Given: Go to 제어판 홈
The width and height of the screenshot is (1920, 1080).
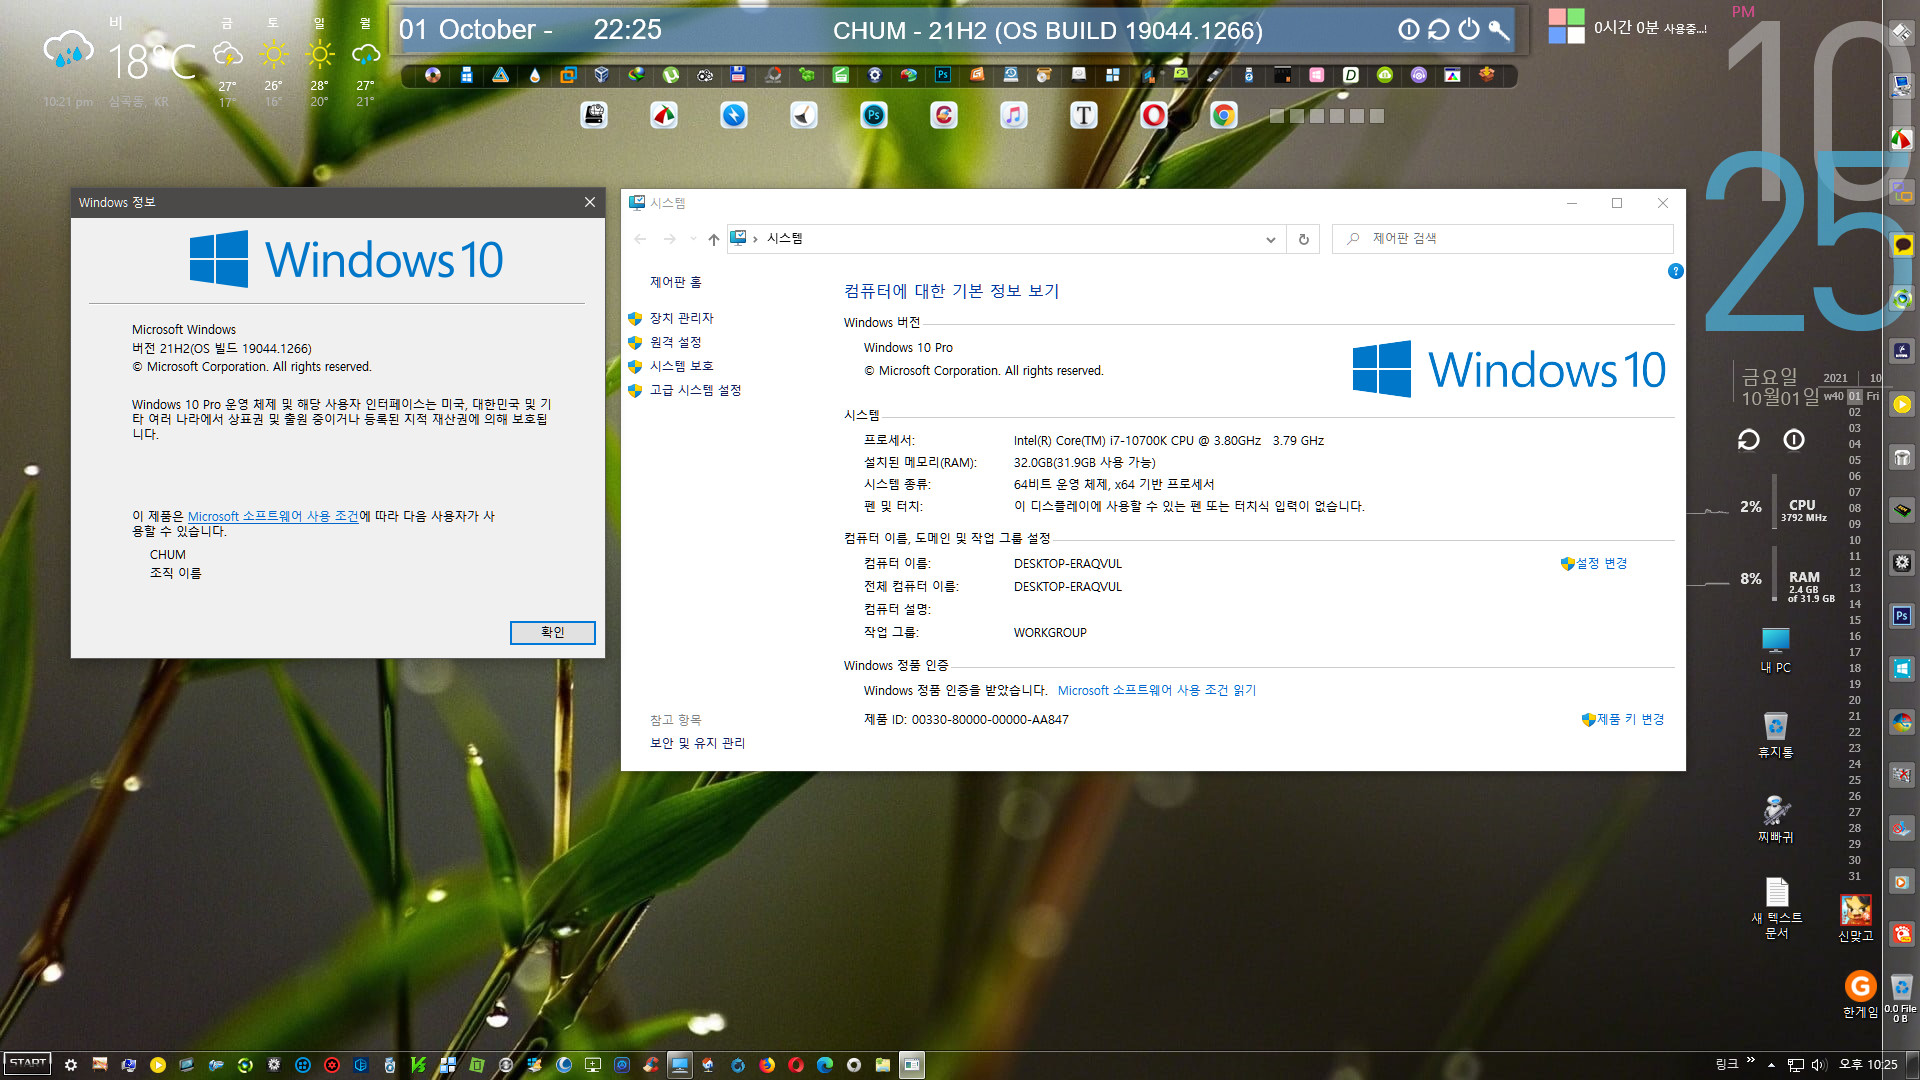Looking at the screenshot, I should tap(675, 282).
